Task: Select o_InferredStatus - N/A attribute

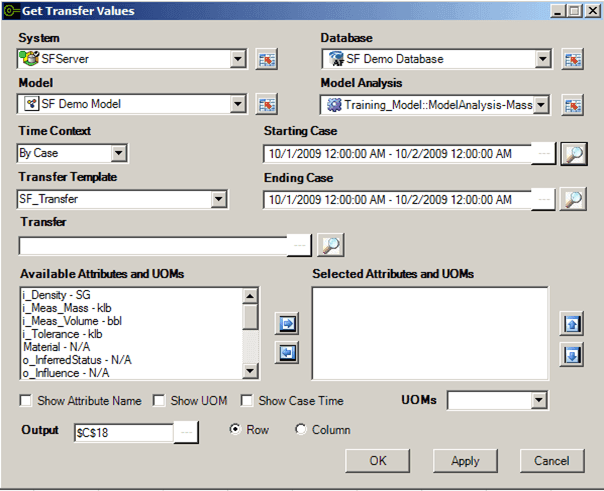Action: coord(132,360)
